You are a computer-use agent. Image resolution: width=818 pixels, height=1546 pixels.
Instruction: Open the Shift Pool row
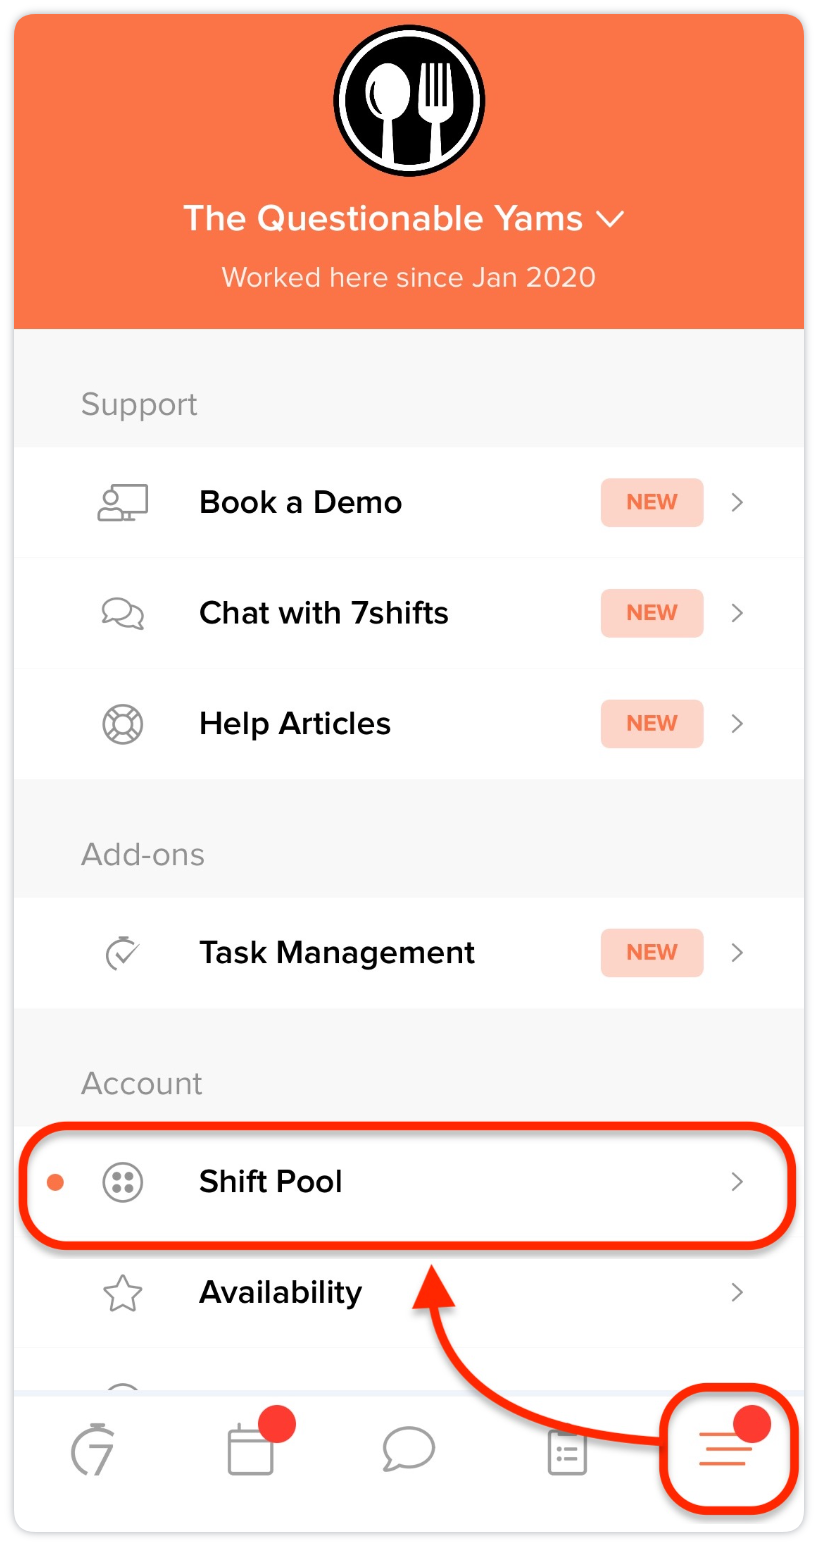tap(409, 1182)
